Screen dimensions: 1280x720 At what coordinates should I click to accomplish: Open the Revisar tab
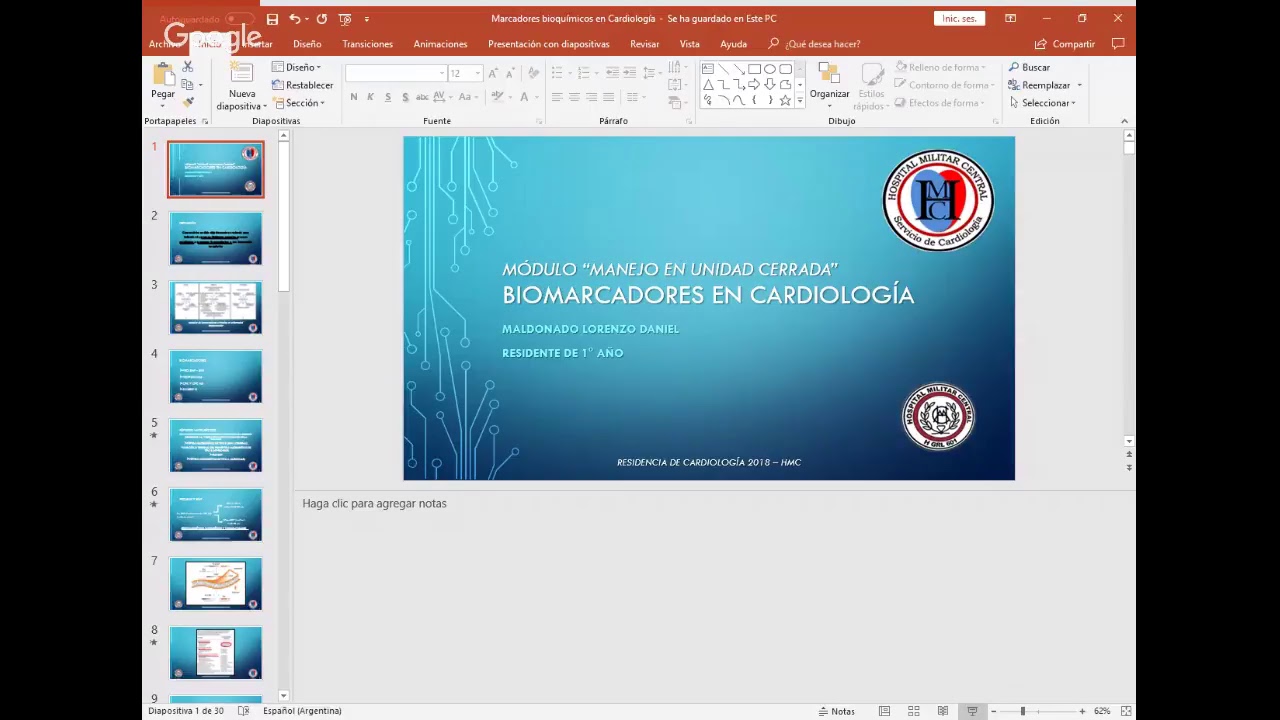644,44
